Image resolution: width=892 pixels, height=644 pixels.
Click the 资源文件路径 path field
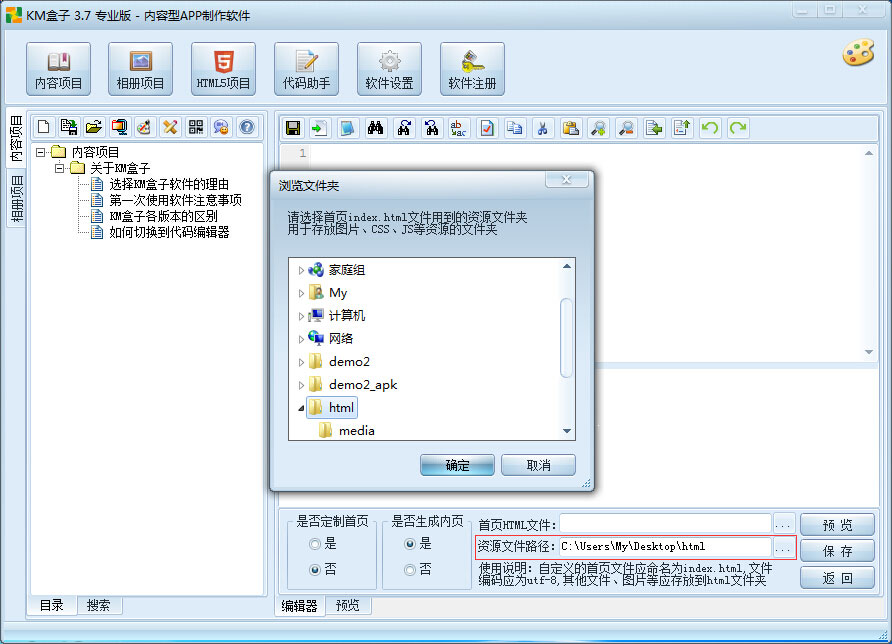[665, 547]
